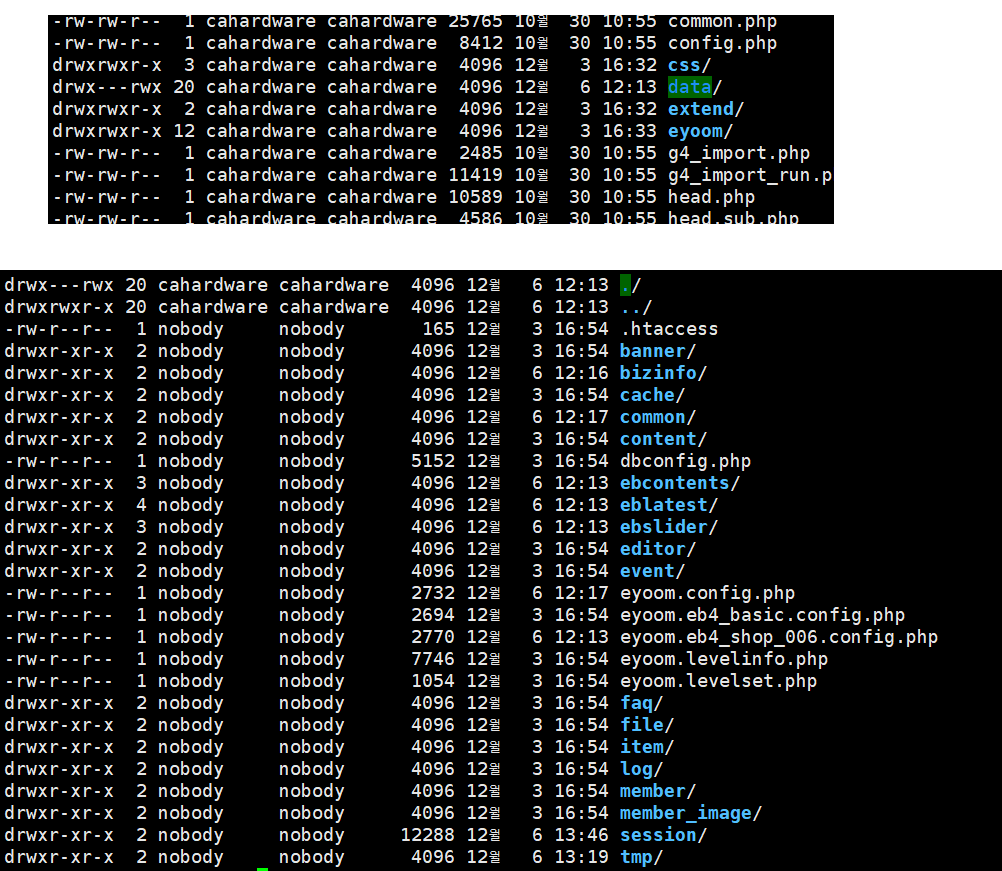Click the eyoom.eb4_basic.config.php filename
This screenshot has height=871, width=1002.
[762, 615]
